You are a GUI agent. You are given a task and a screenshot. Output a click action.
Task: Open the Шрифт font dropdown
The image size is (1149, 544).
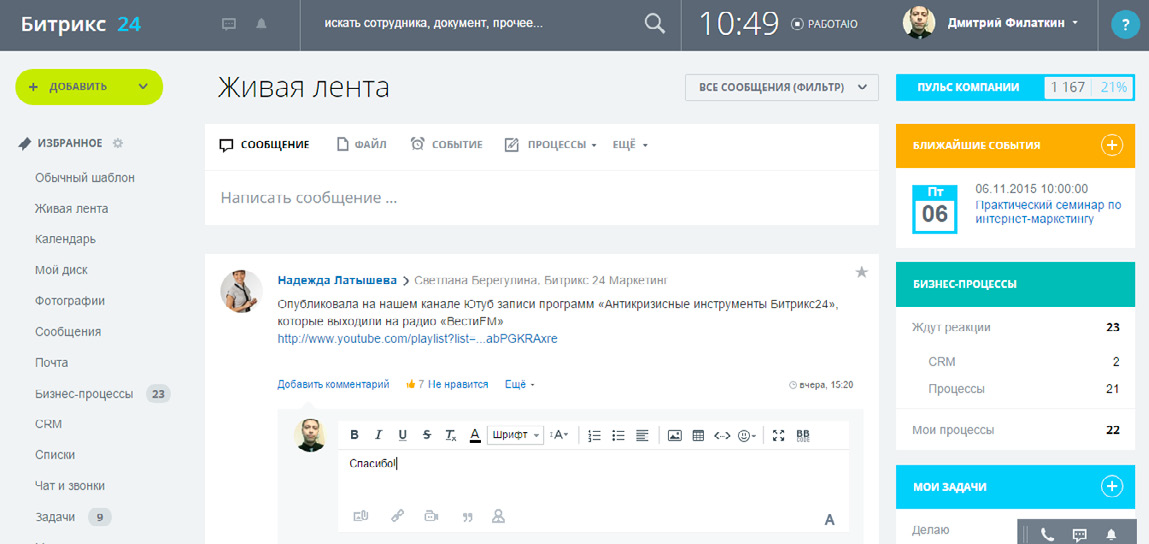point(516,435)
